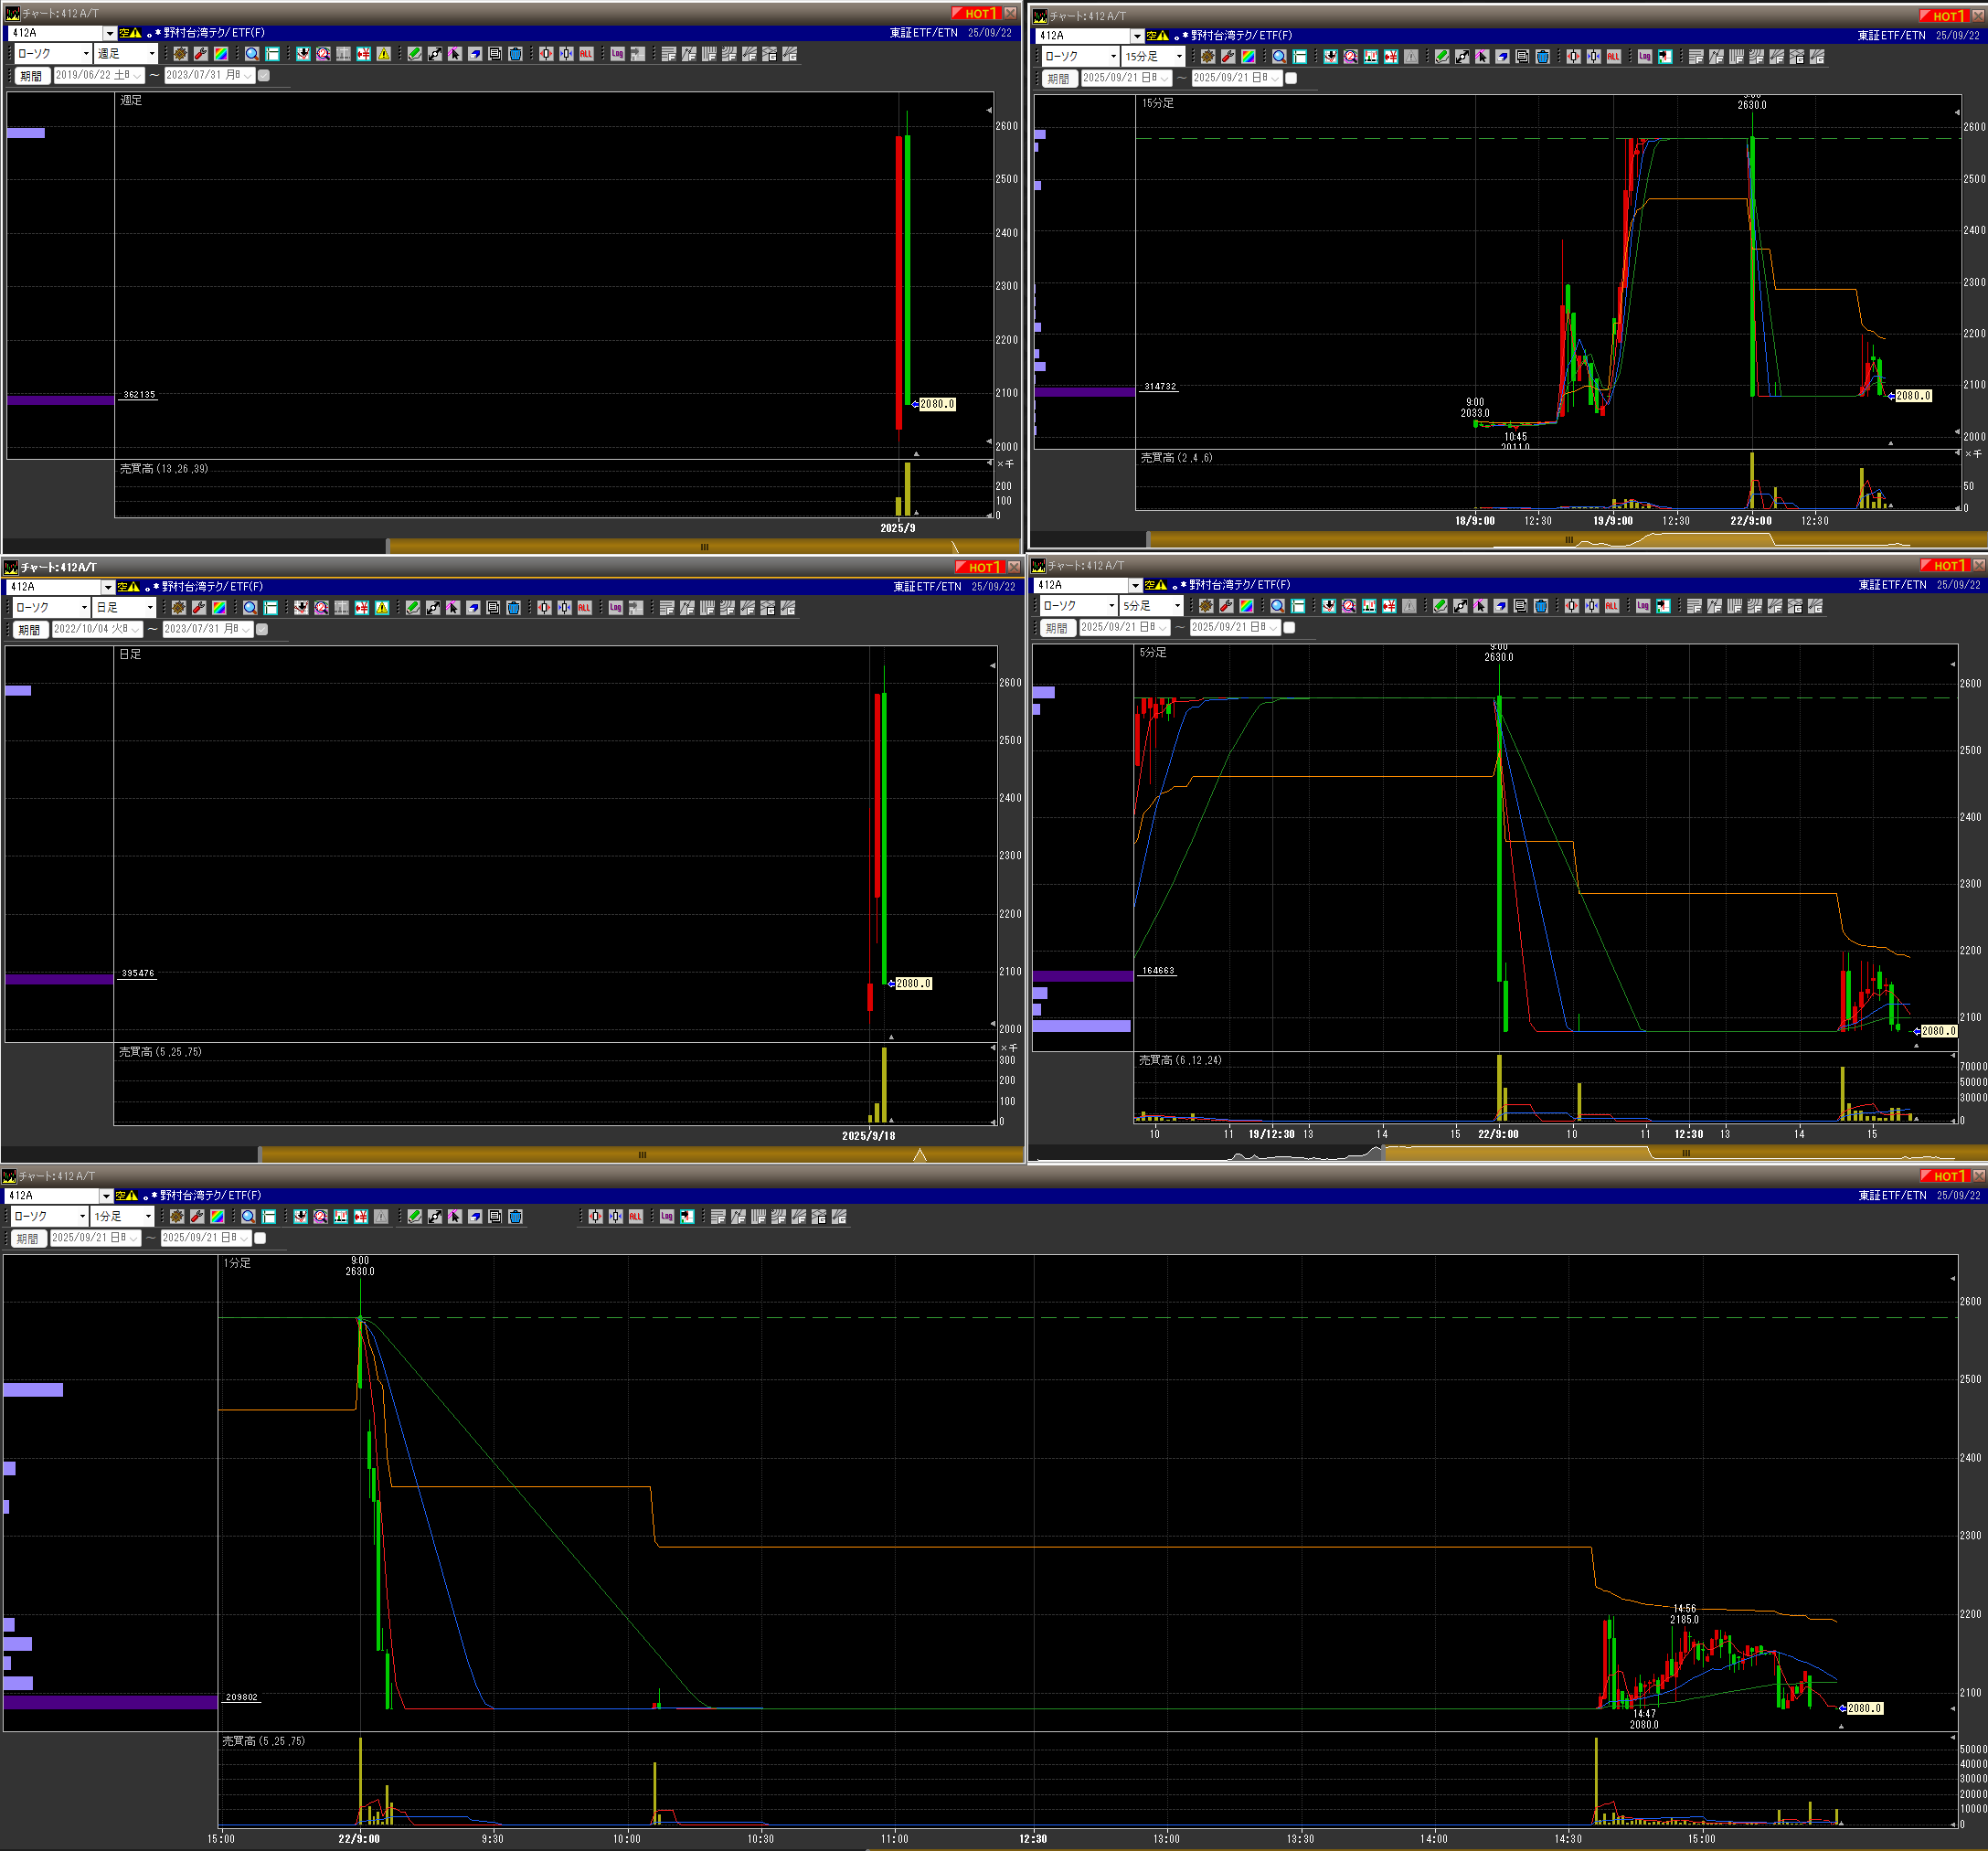
Task: Expand the 412A symbol code dropdown in 1-minute chart
Action: [106, 1196]
